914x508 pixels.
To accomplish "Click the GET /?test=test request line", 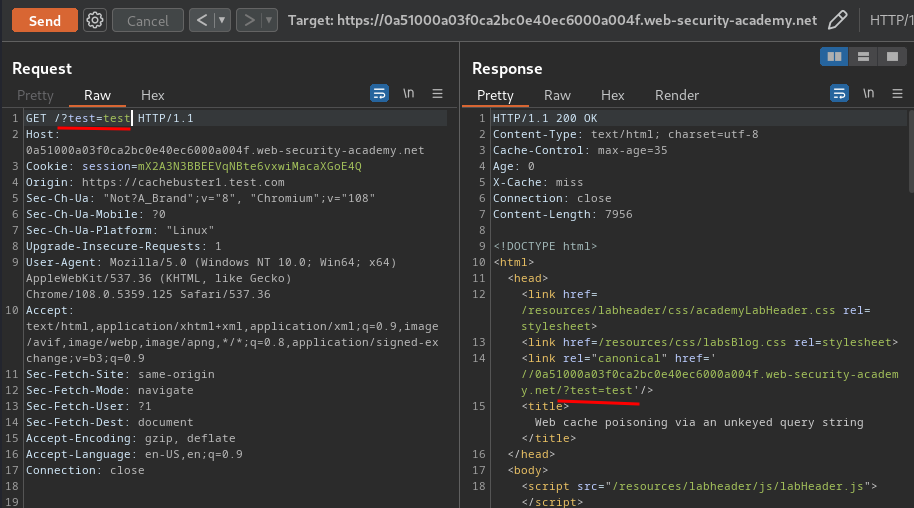I will coord(110,118).
